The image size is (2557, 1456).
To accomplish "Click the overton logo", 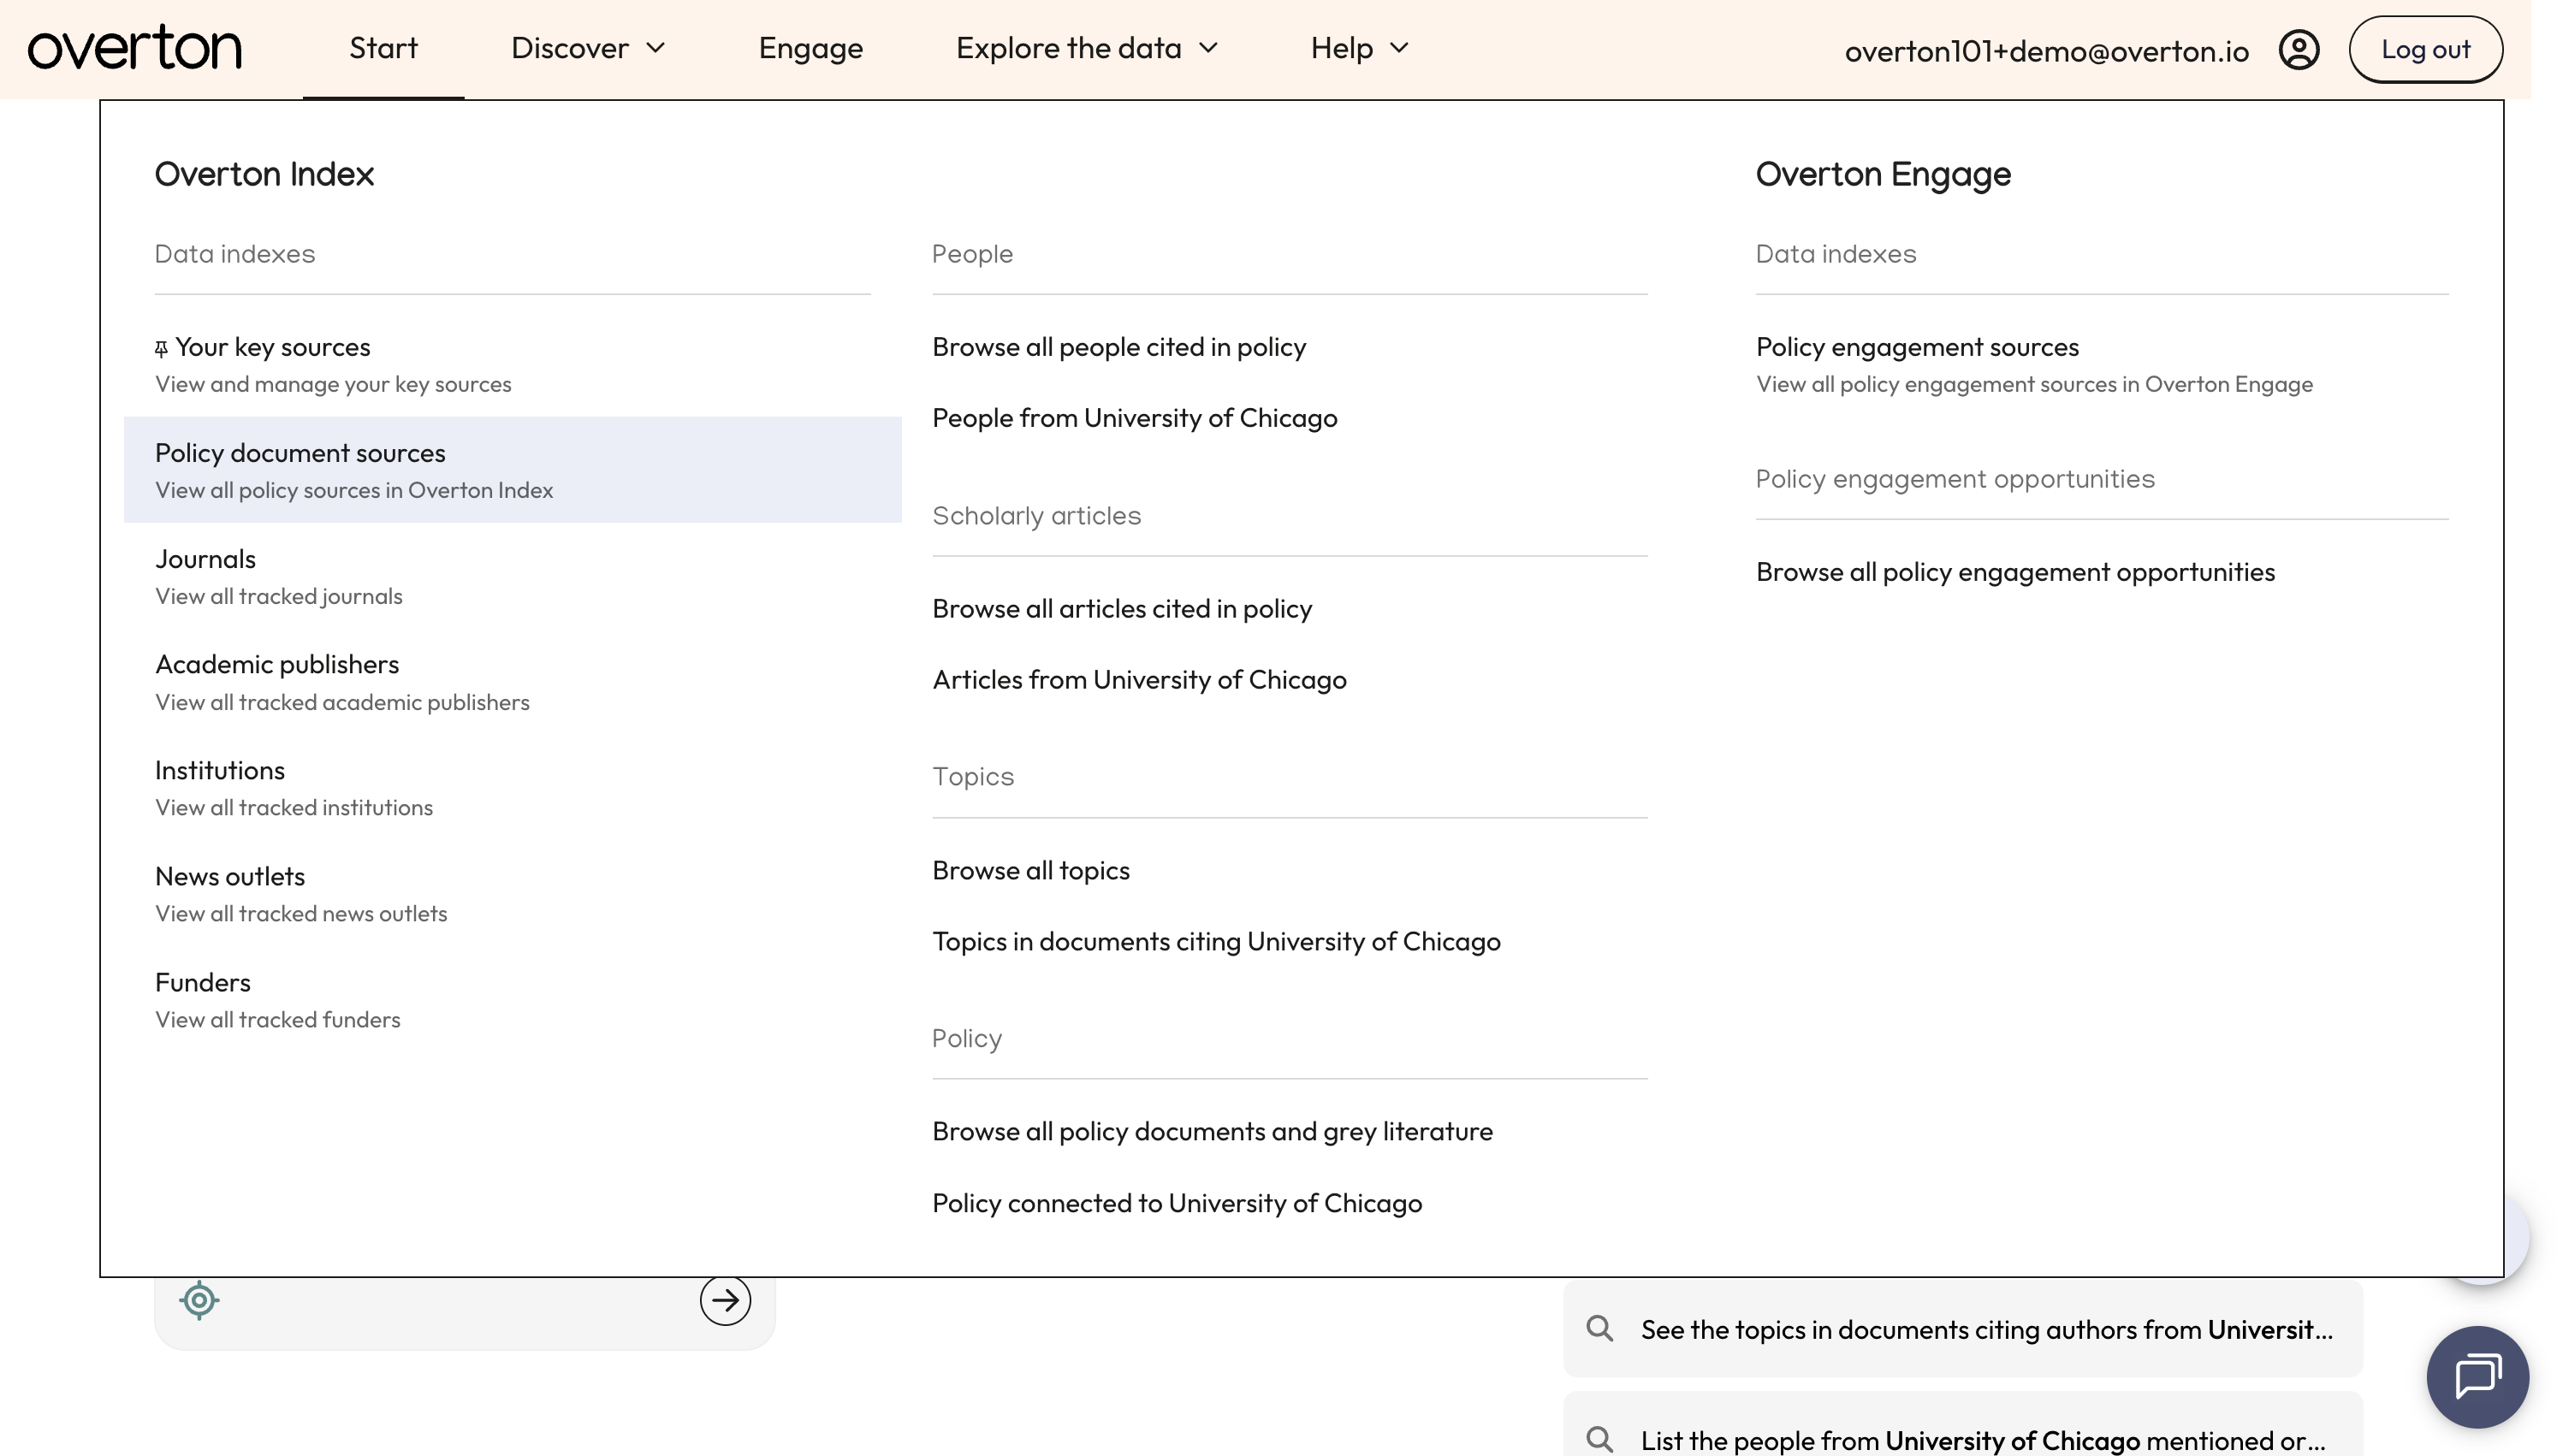I will pyautogui.click(x=134, y=48).
